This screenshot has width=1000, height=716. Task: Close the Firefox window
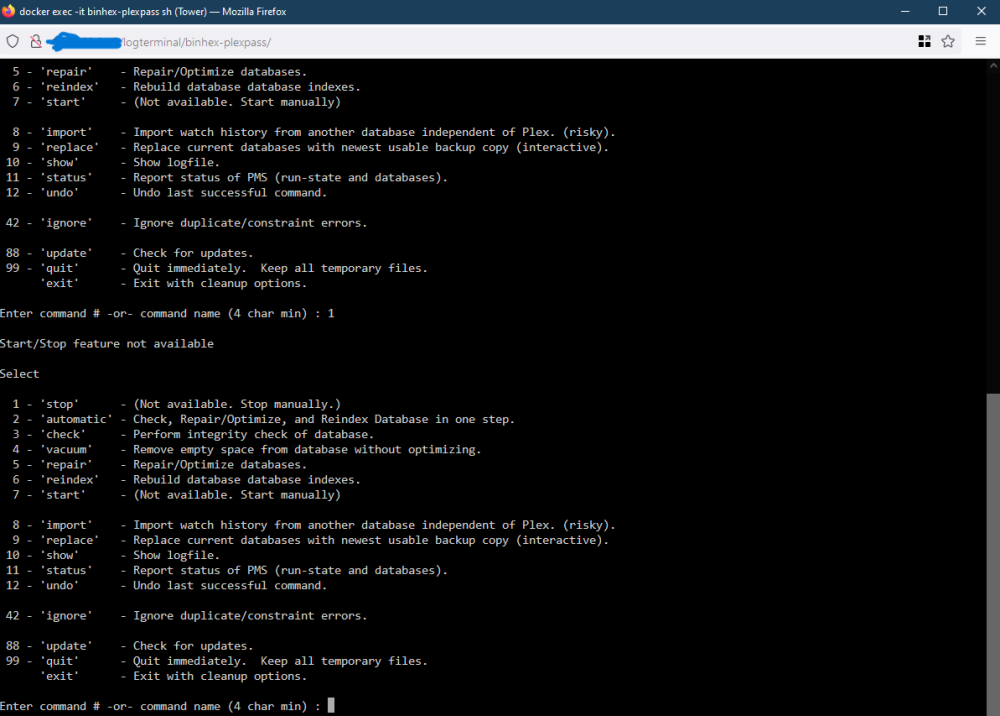click(x=982, y=11)
